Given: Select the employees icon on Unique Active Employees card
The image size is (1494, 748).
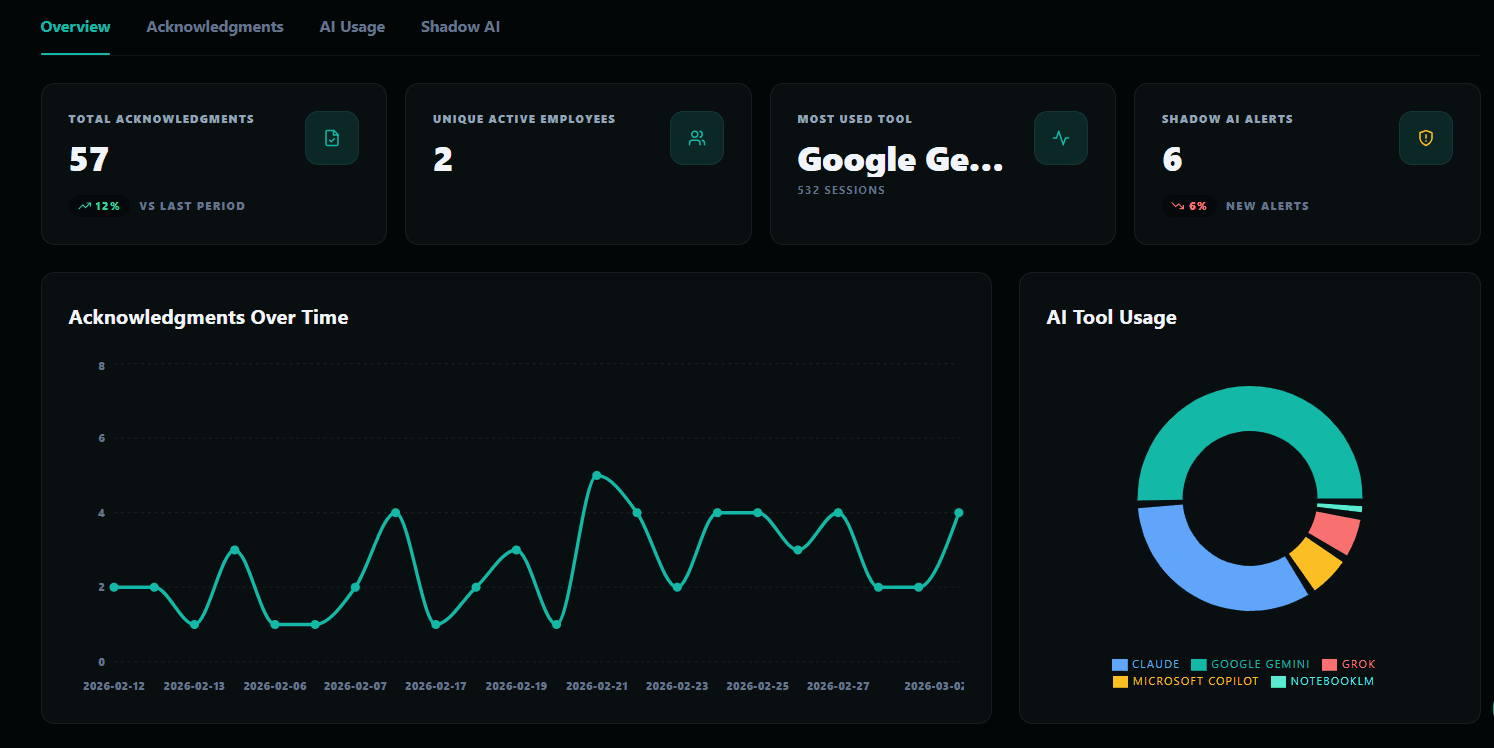Looking at the screenshot, I should point(696,138).
